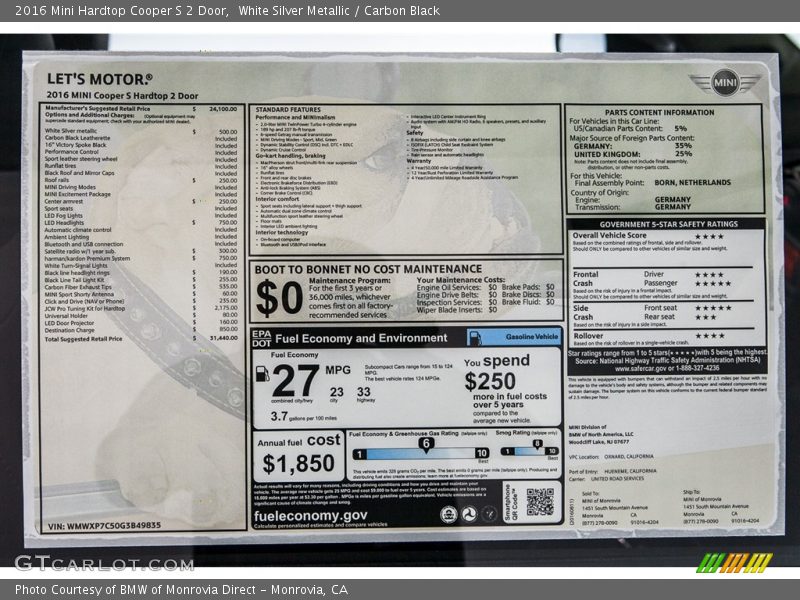Click the first round agency seal near fueleconomy.gov
The image size is (800, 600).
click(x=449, y=513)
